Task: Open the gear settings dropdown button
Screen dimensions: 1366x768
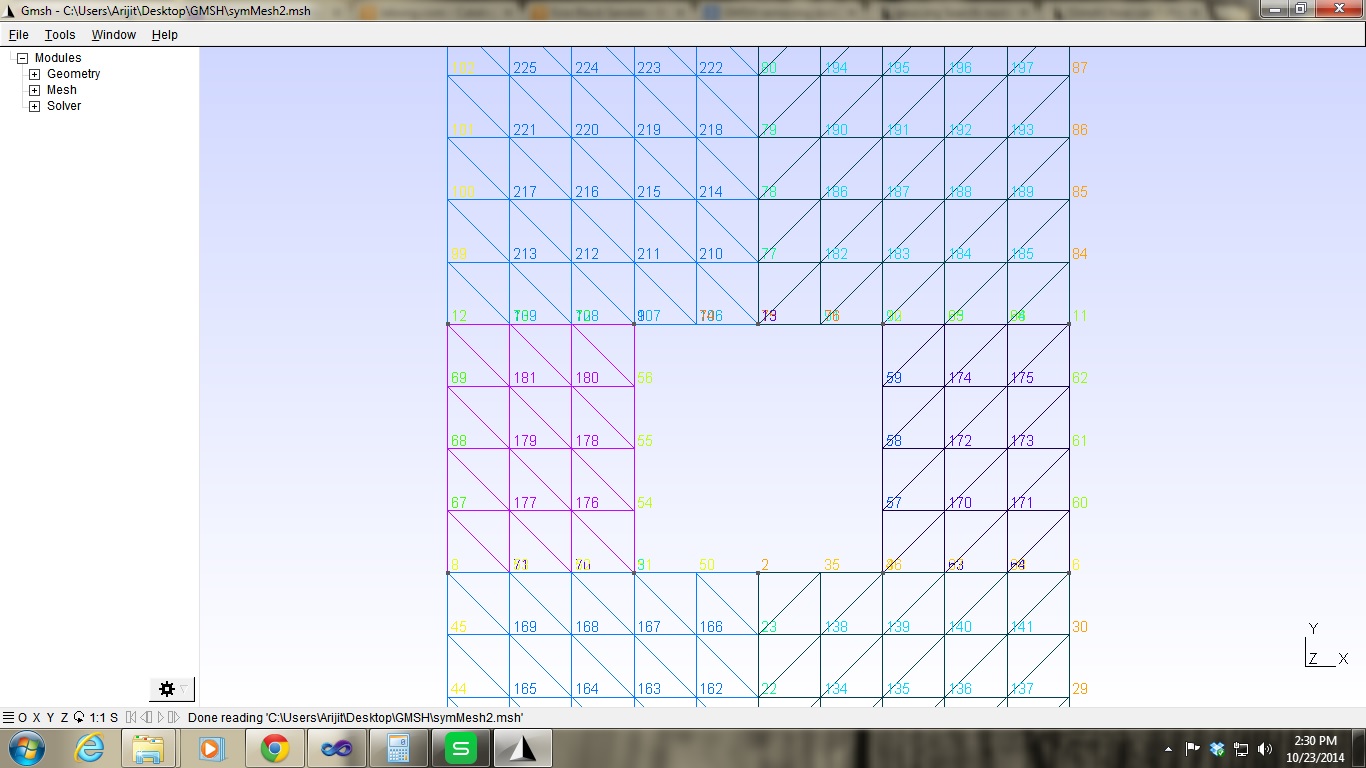Action: click(x=172, y=689)
